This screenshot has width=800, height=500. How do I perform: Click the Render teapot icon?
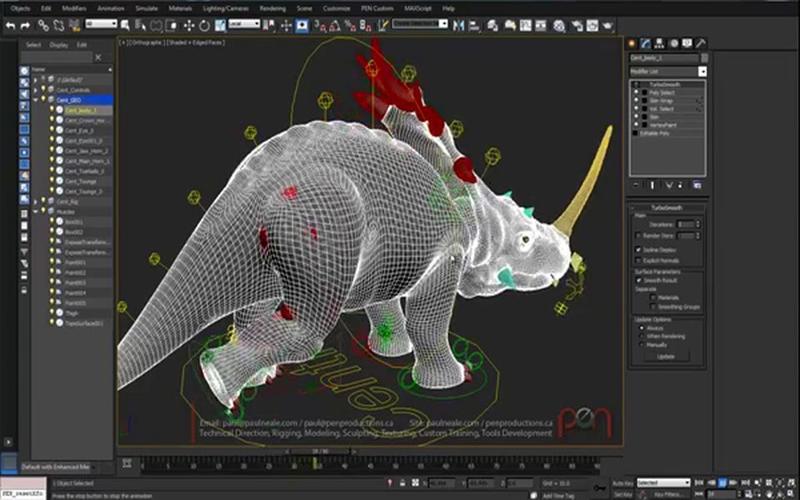608,26
